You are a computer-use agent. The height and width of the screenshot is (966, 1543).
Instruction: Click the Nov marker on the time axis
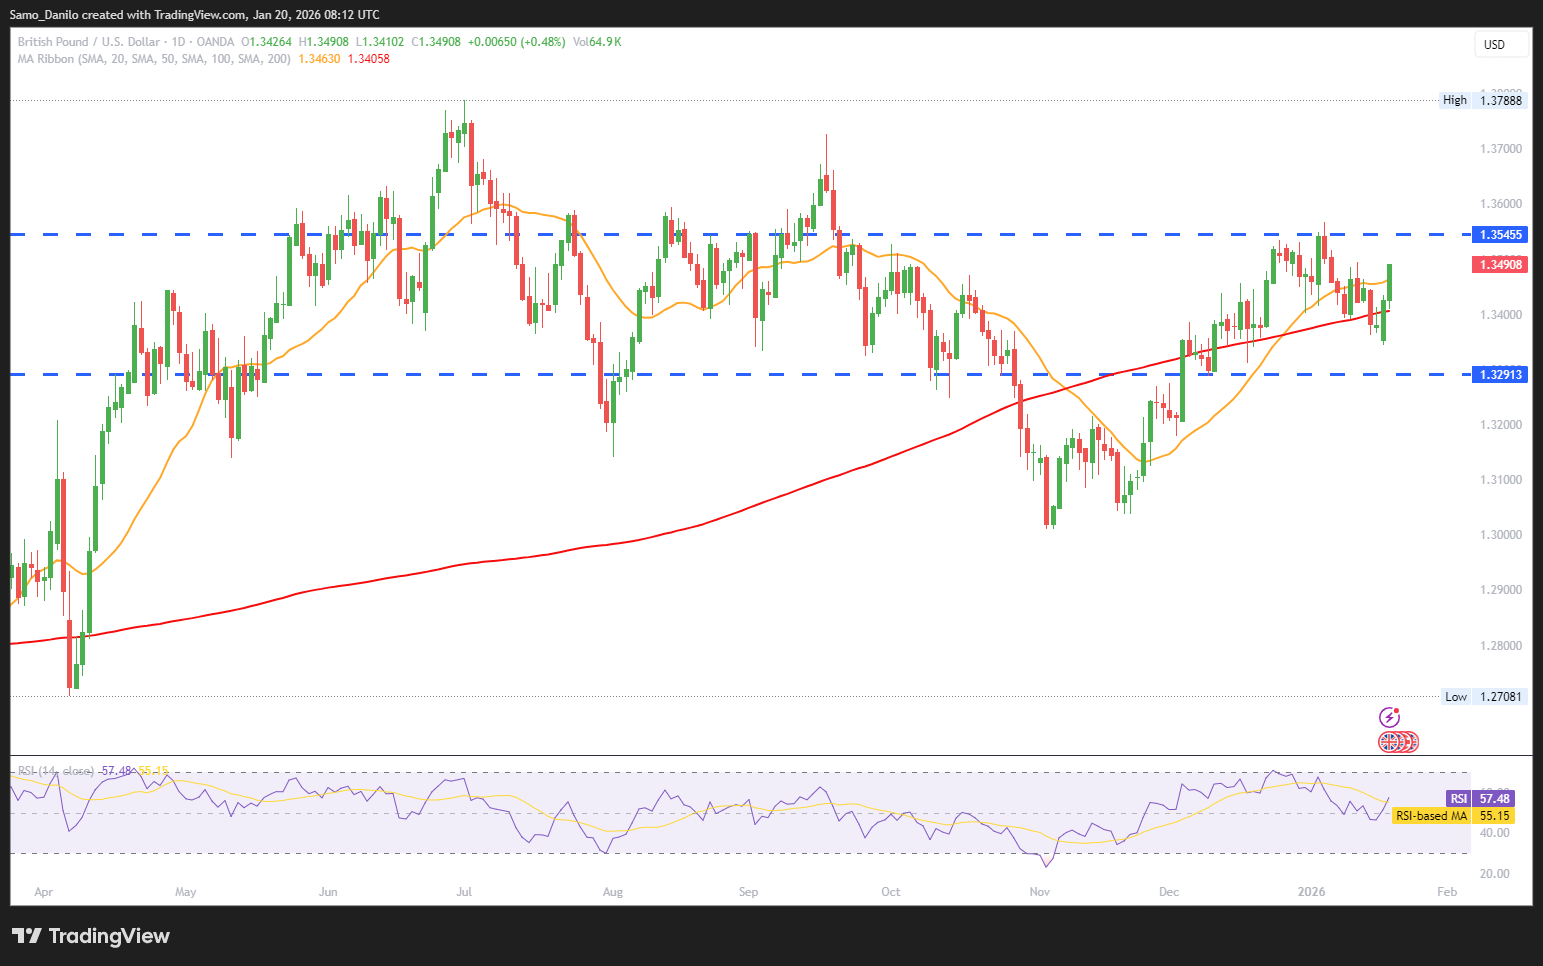point(1040,892)
